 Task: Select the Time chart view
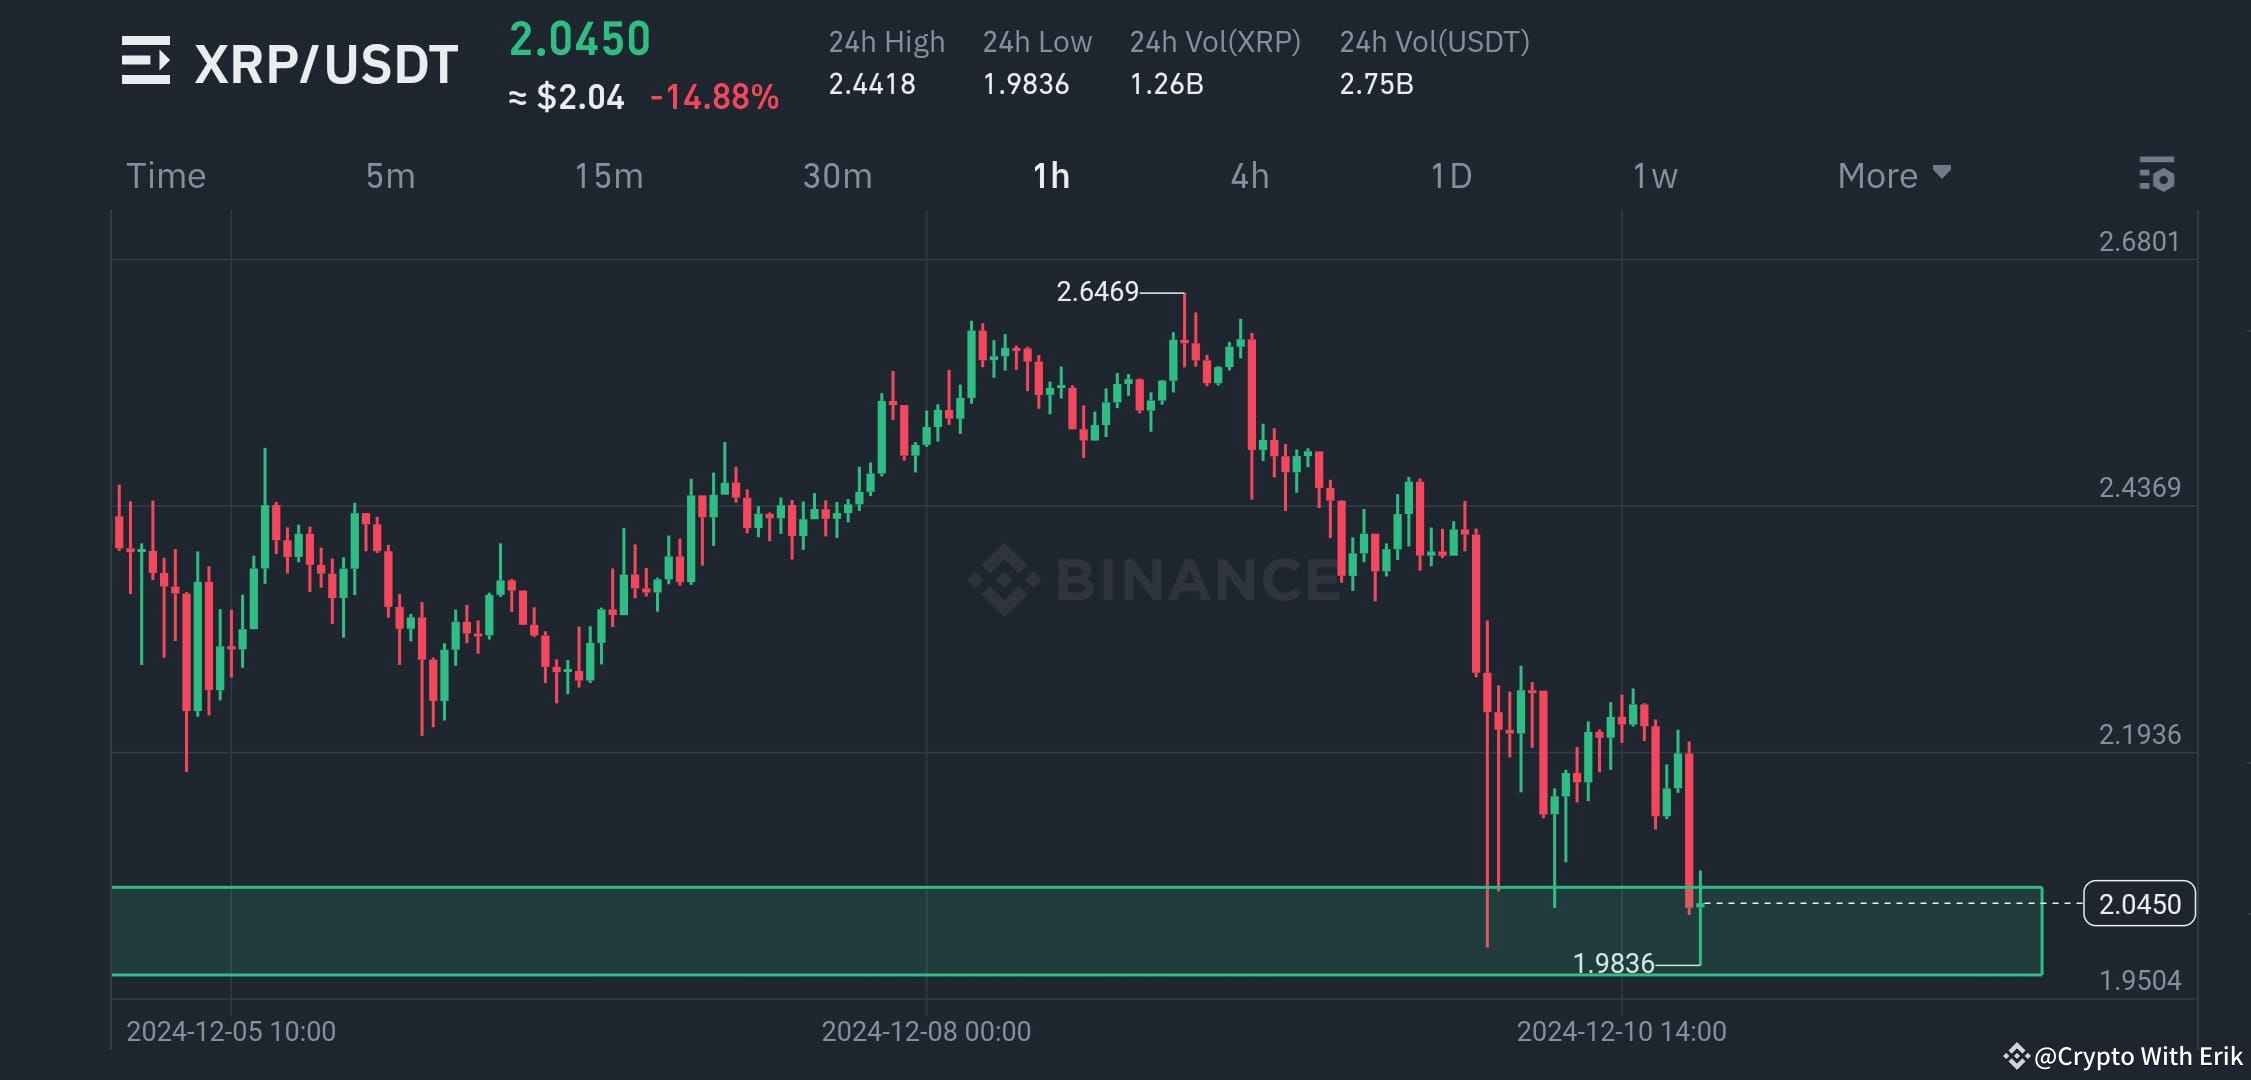coord(166,175)
